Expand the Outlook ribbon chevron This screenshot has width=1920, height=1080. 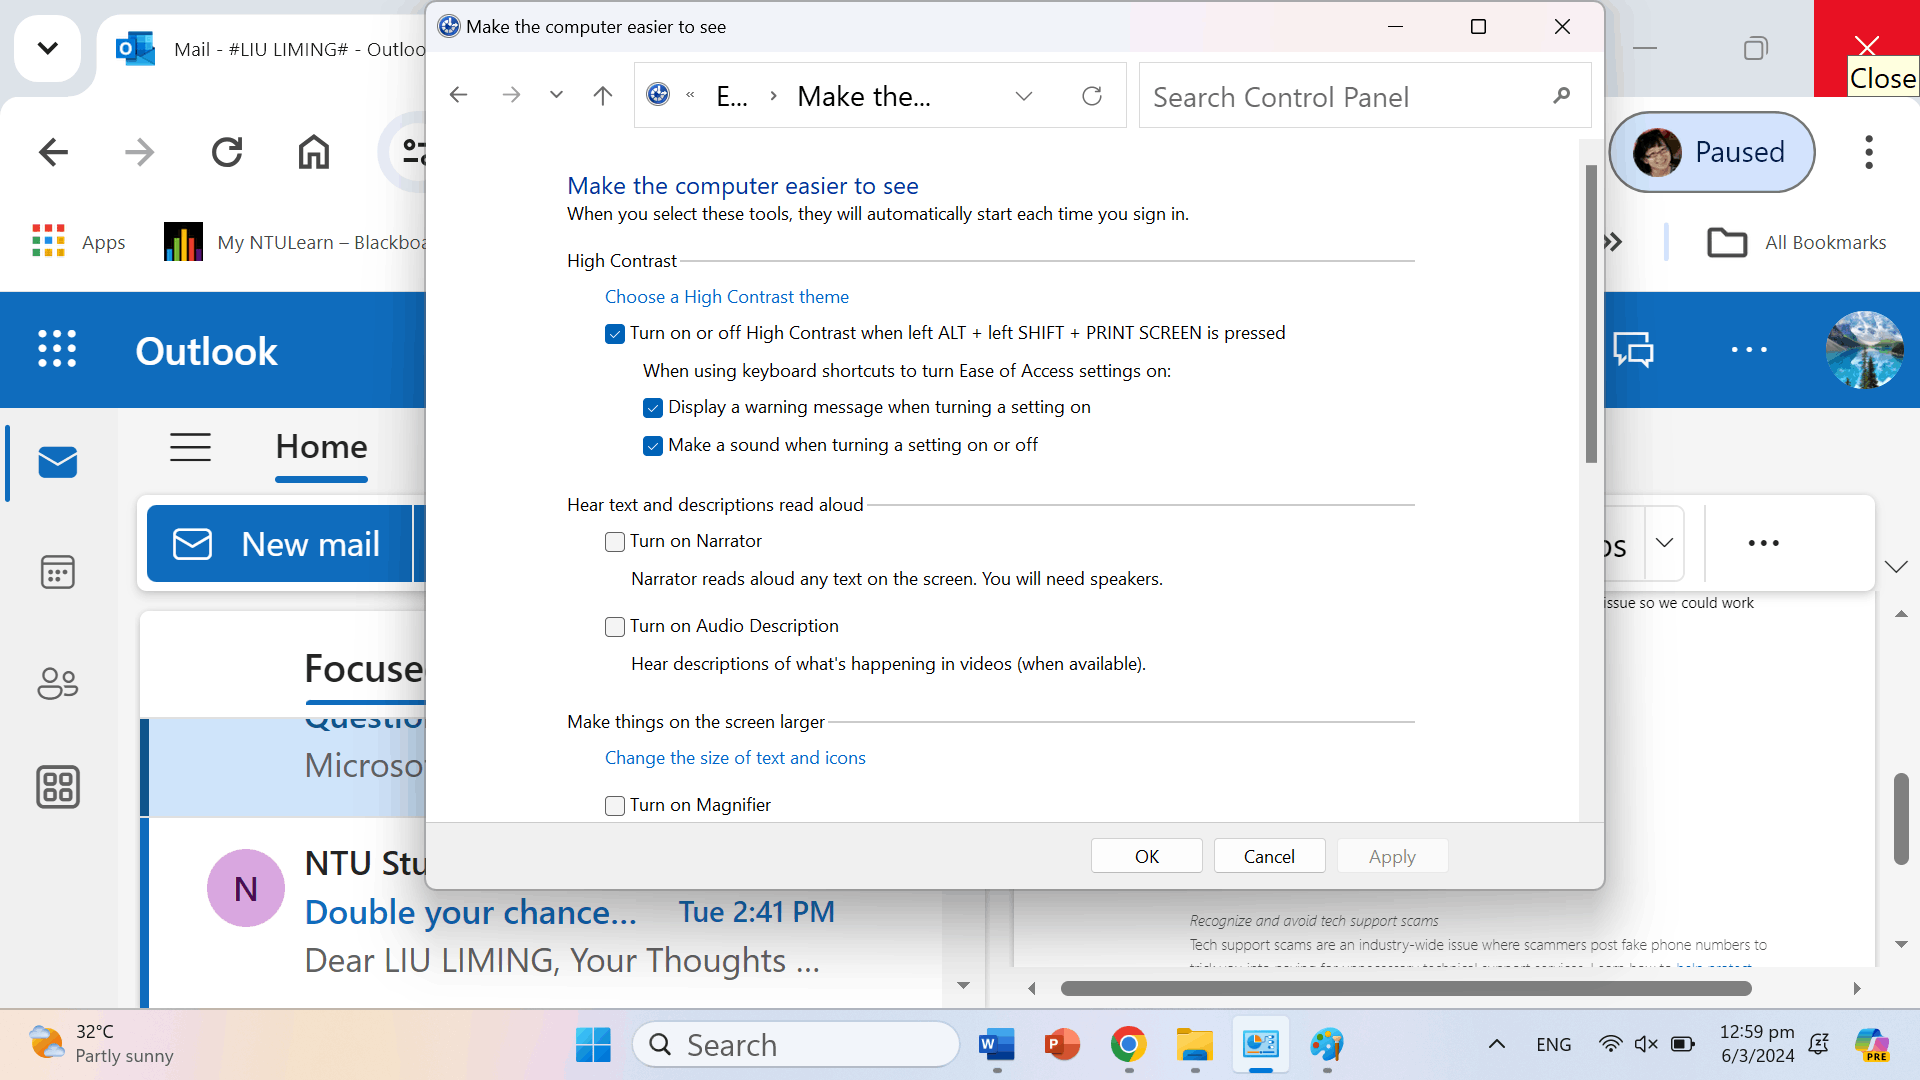[x=1896, y=567]
